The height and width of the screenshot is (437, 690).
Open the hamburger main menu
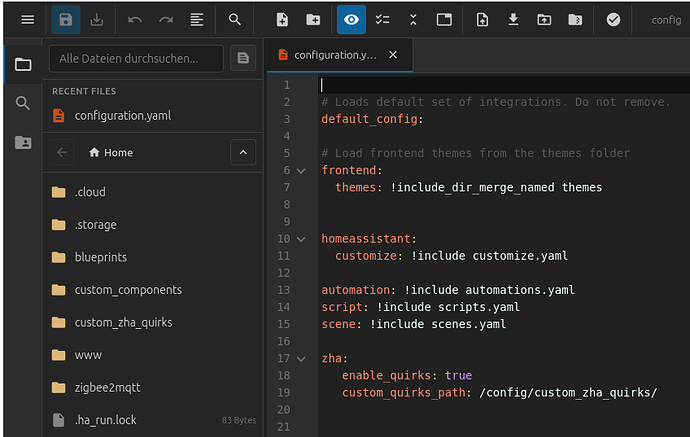27,20
